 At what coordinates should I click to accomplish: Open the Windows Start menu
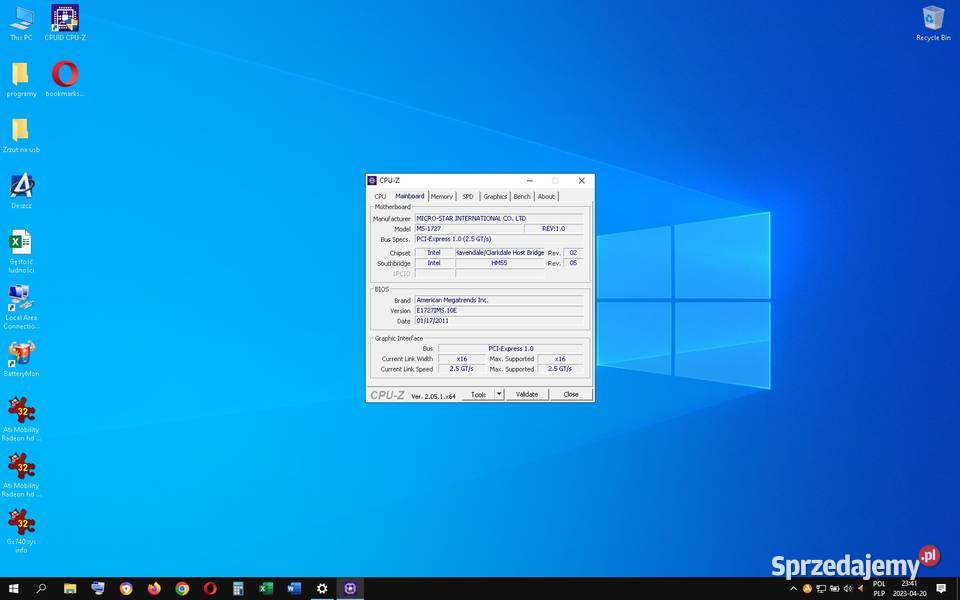(x=13, y=588)
